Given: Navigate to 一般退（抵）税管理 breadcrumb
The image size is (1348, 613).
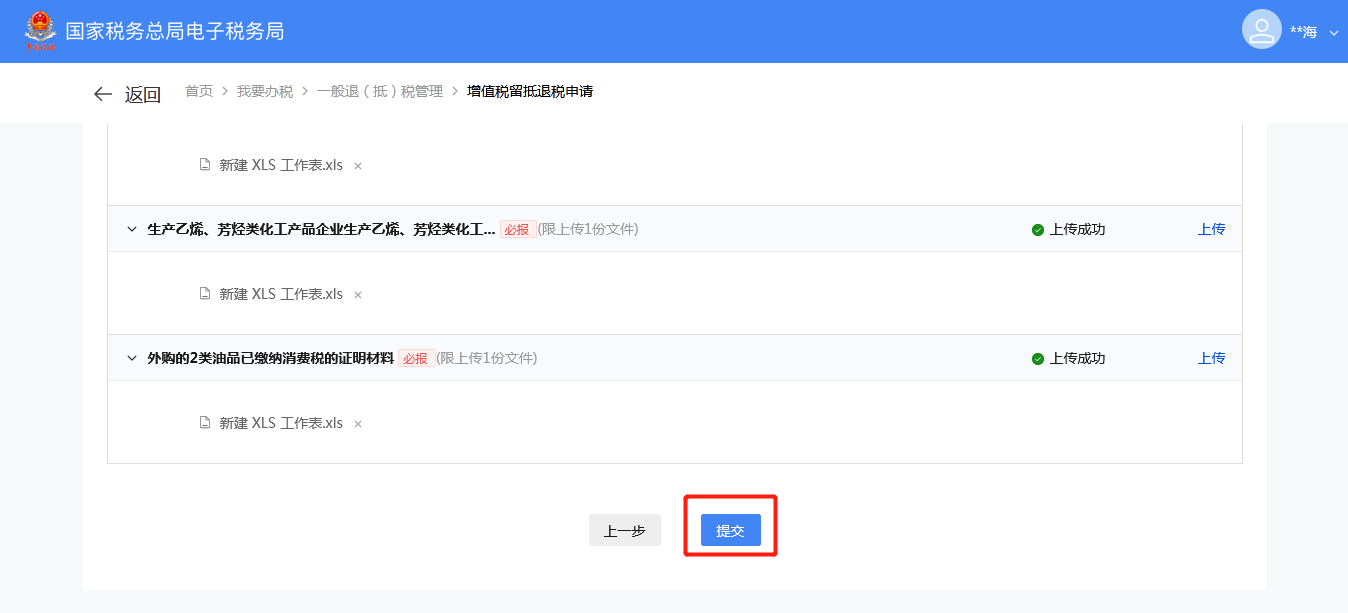Looking at the screenshot, I should (x=380, y=92).
